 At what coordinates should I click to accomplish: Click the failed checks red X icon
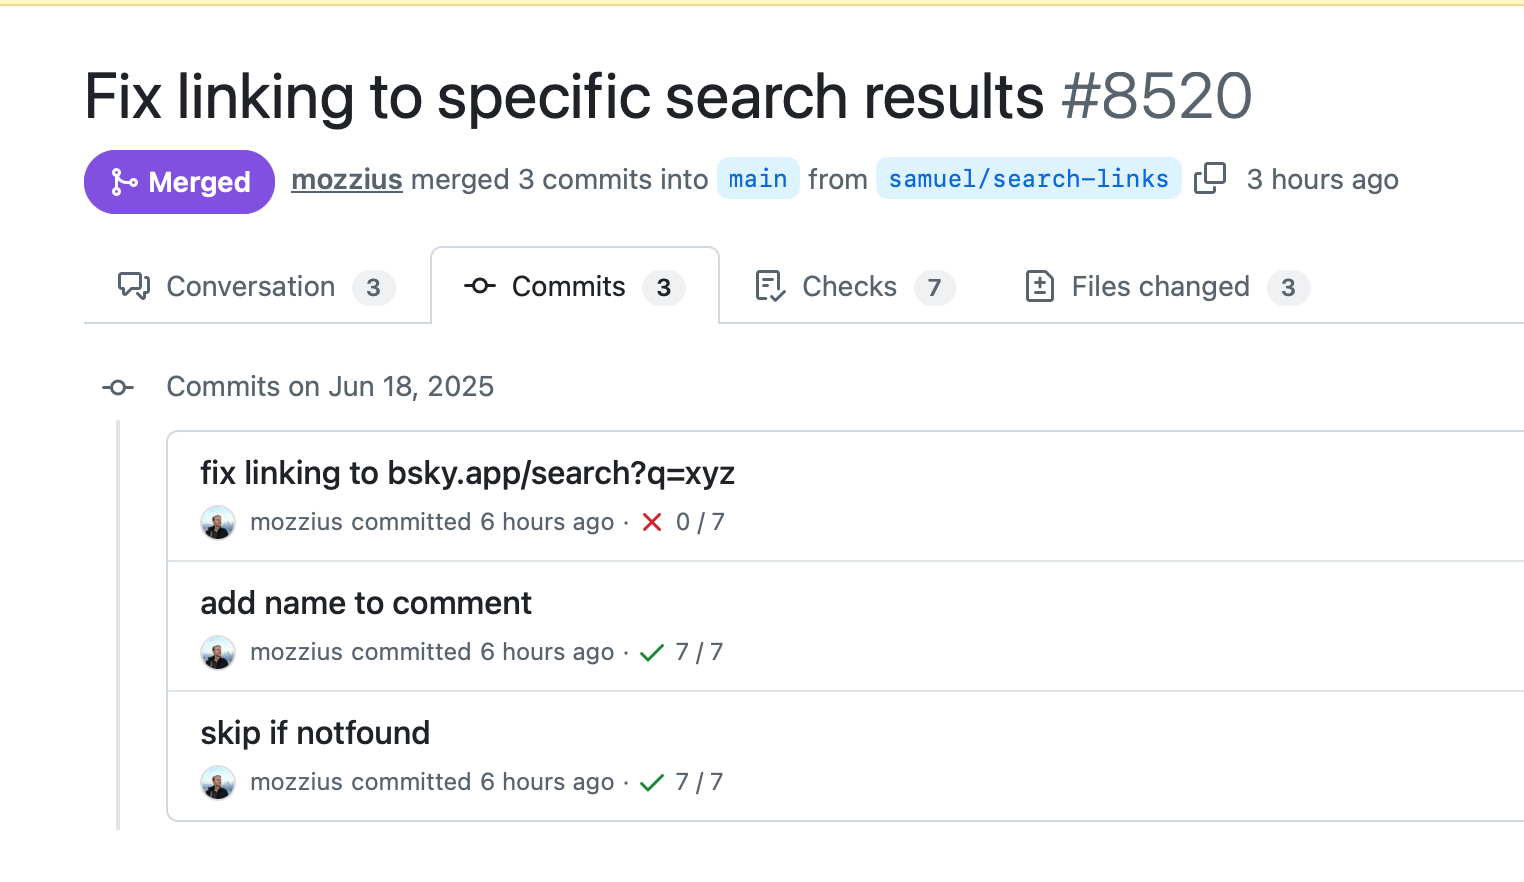point(652,522)
